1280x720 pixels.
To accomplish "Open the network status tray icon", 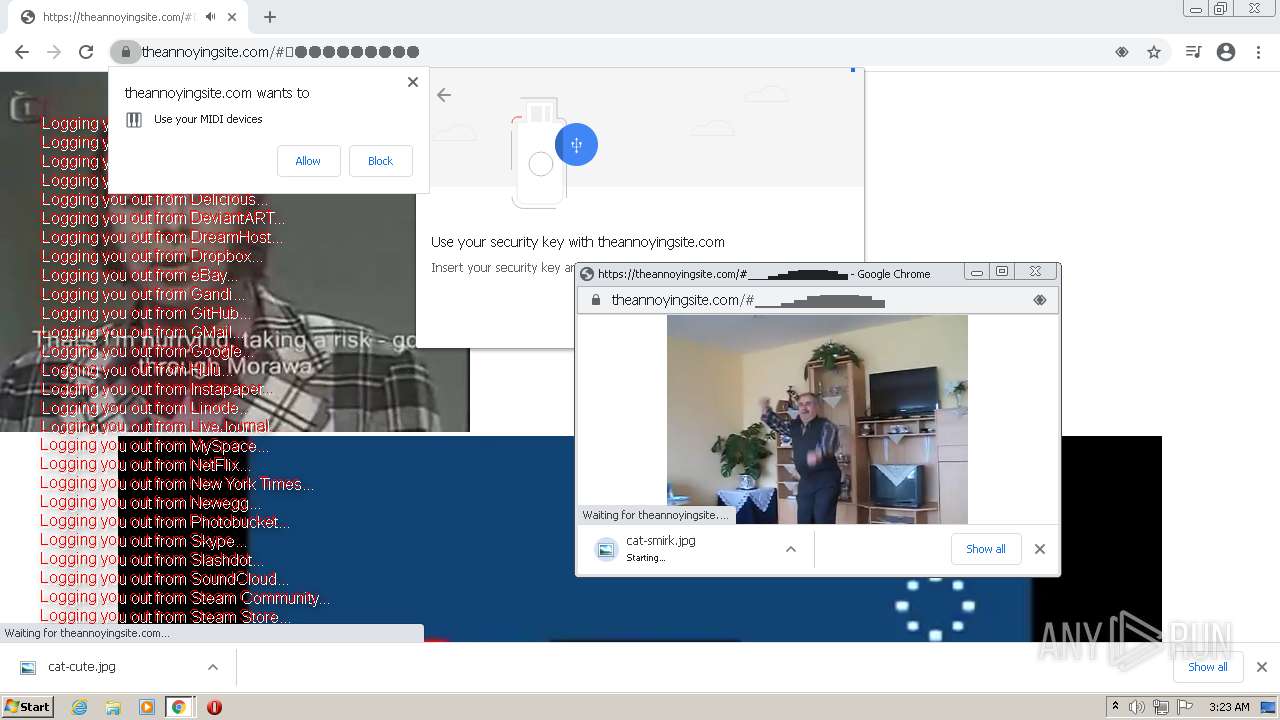I will tap(1161, 707).
